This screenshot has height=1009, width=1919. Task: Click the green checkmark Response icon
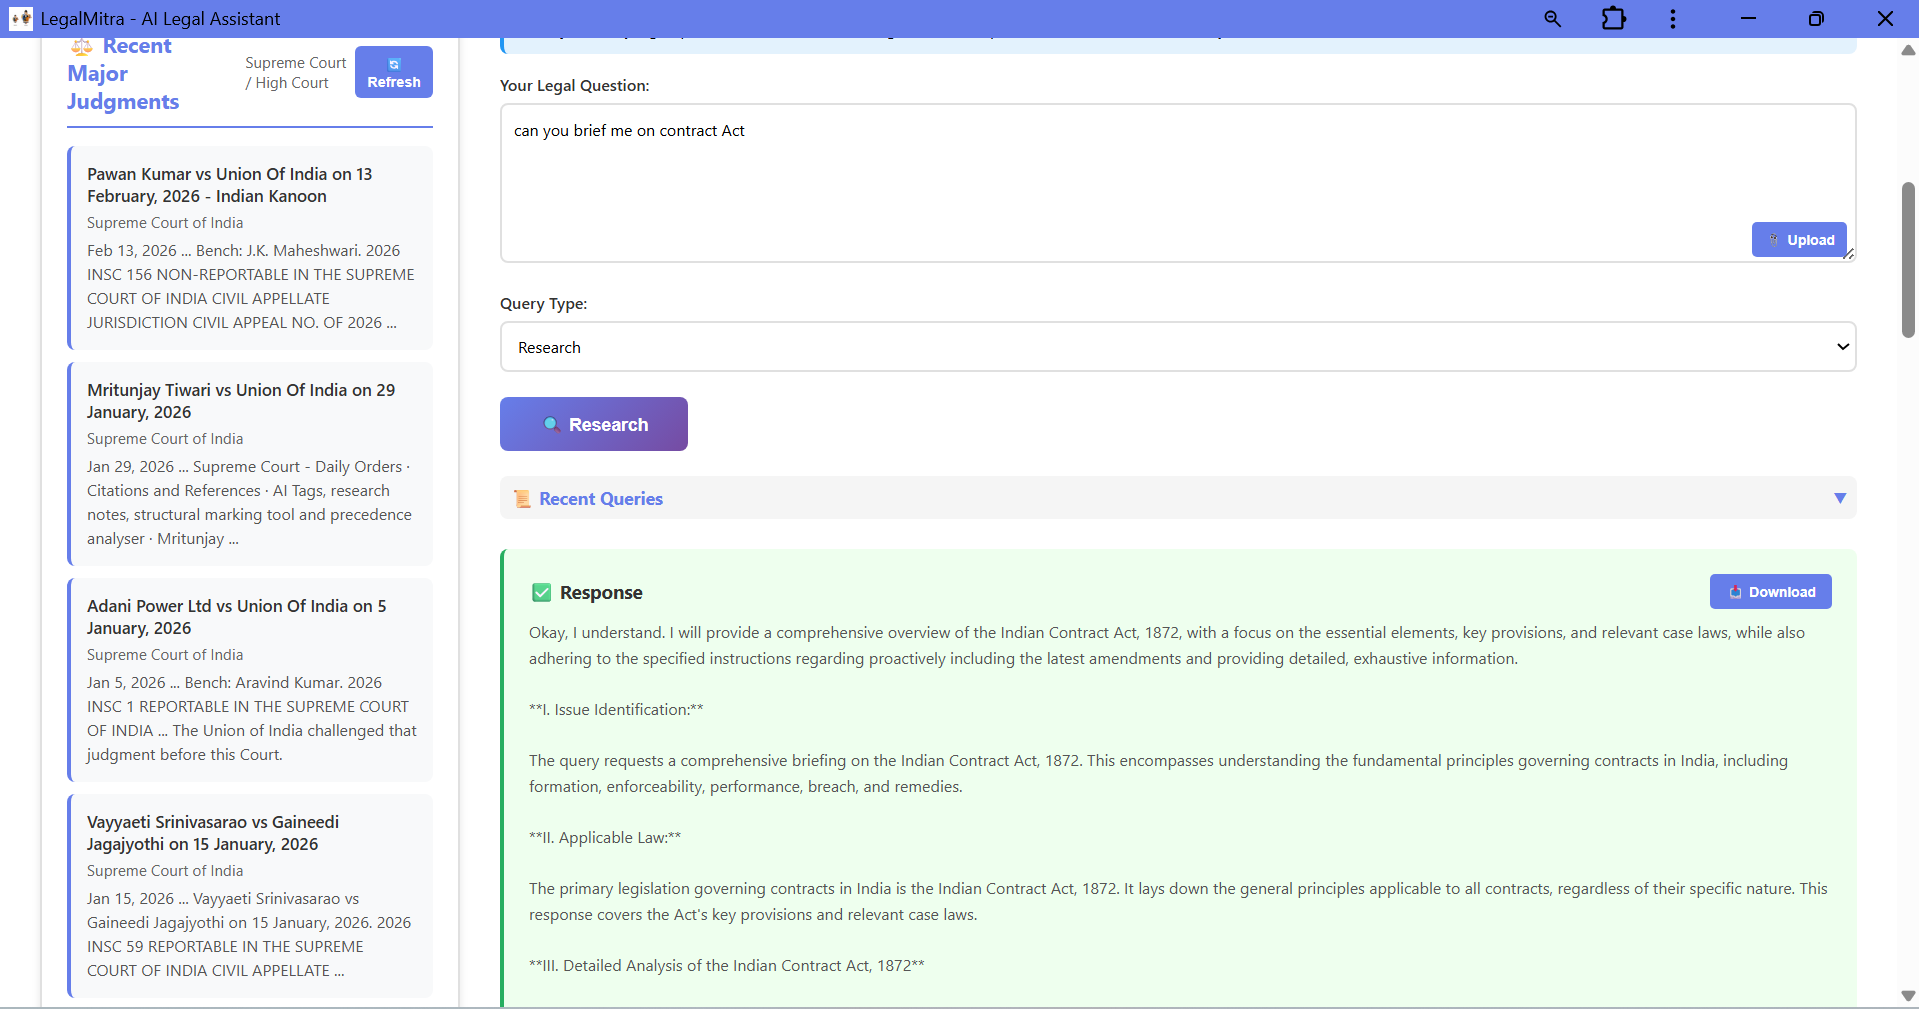[542, 593]
